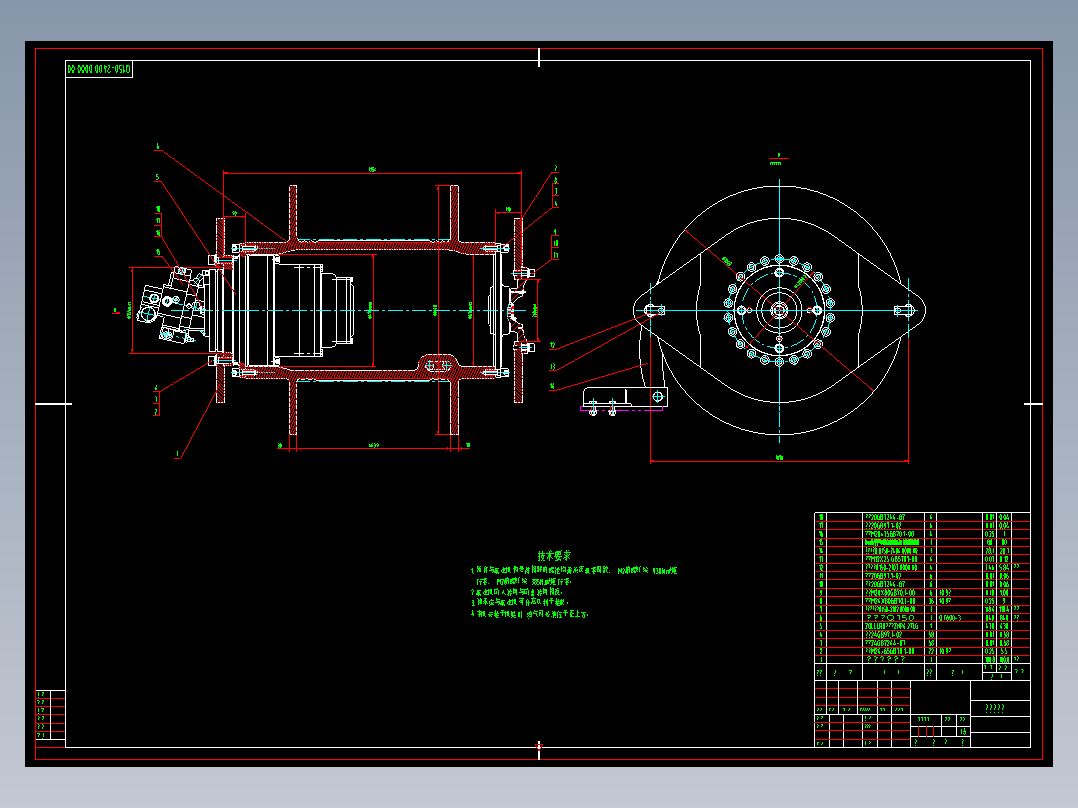Click the 技术要求 heading text
The image size is (1078, 808).
[x=554, y=556]
